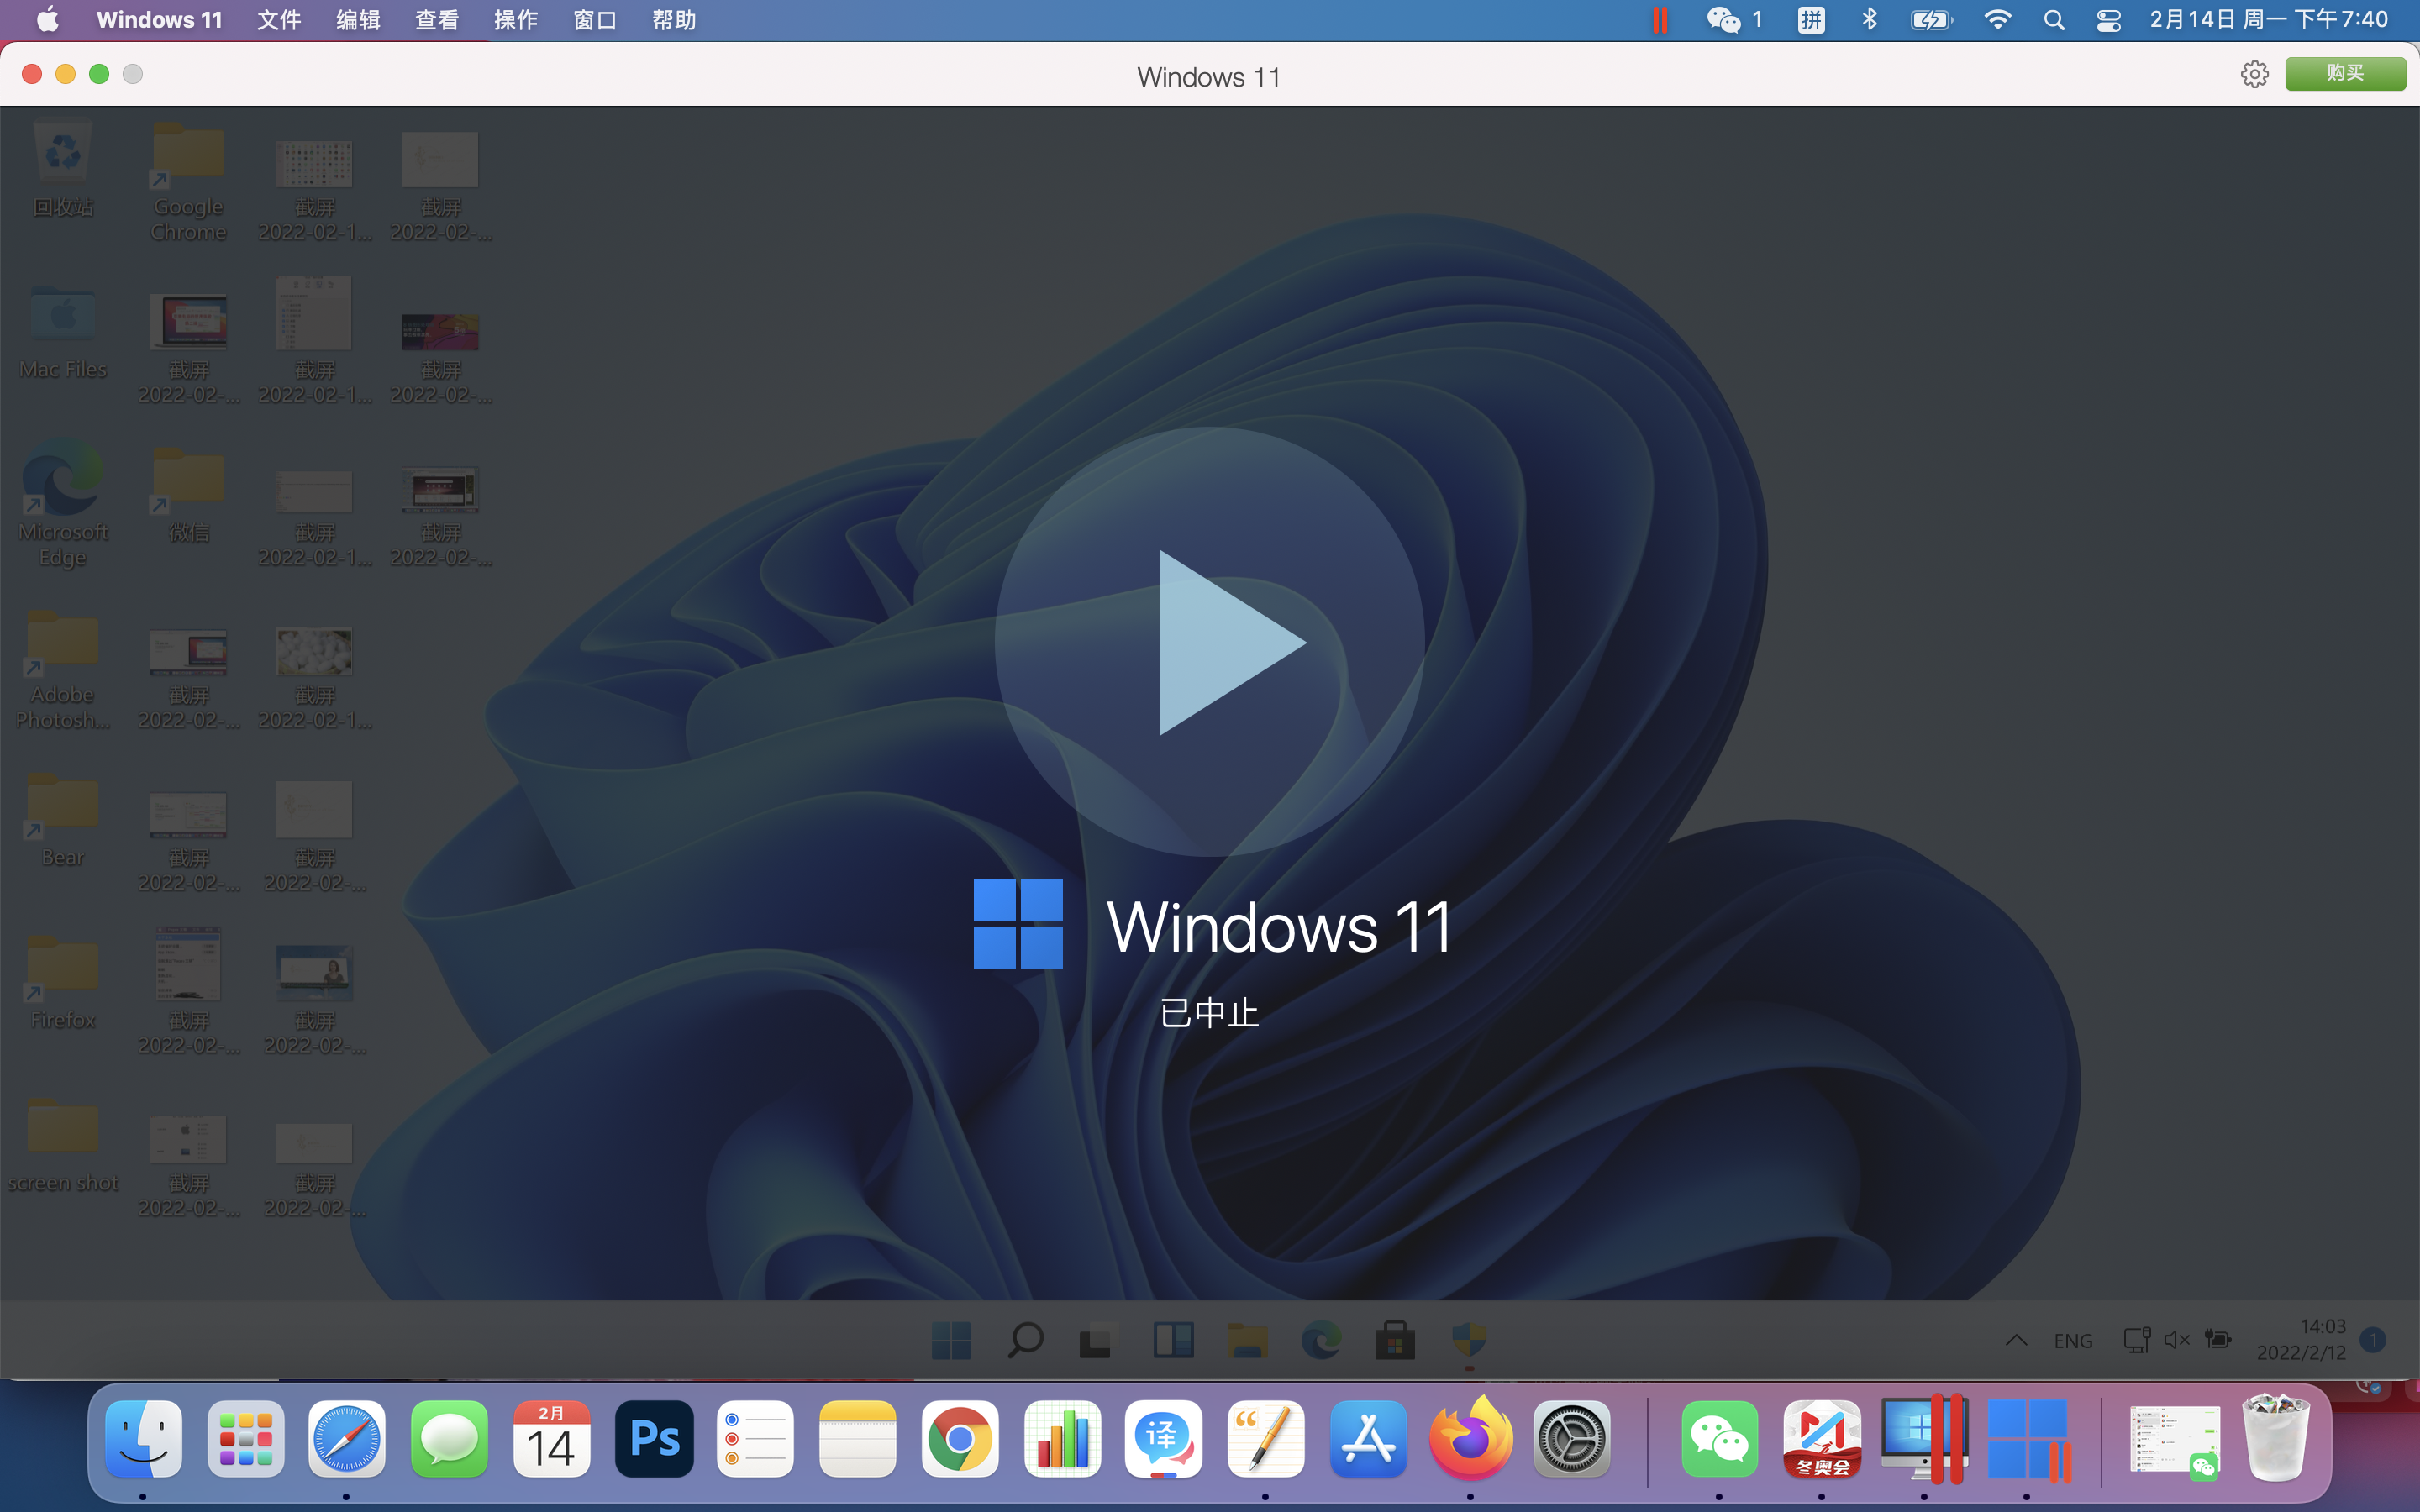Open the 编辑 menu
Viewport: 2420px width, 1512px height.
coord(358,20)
